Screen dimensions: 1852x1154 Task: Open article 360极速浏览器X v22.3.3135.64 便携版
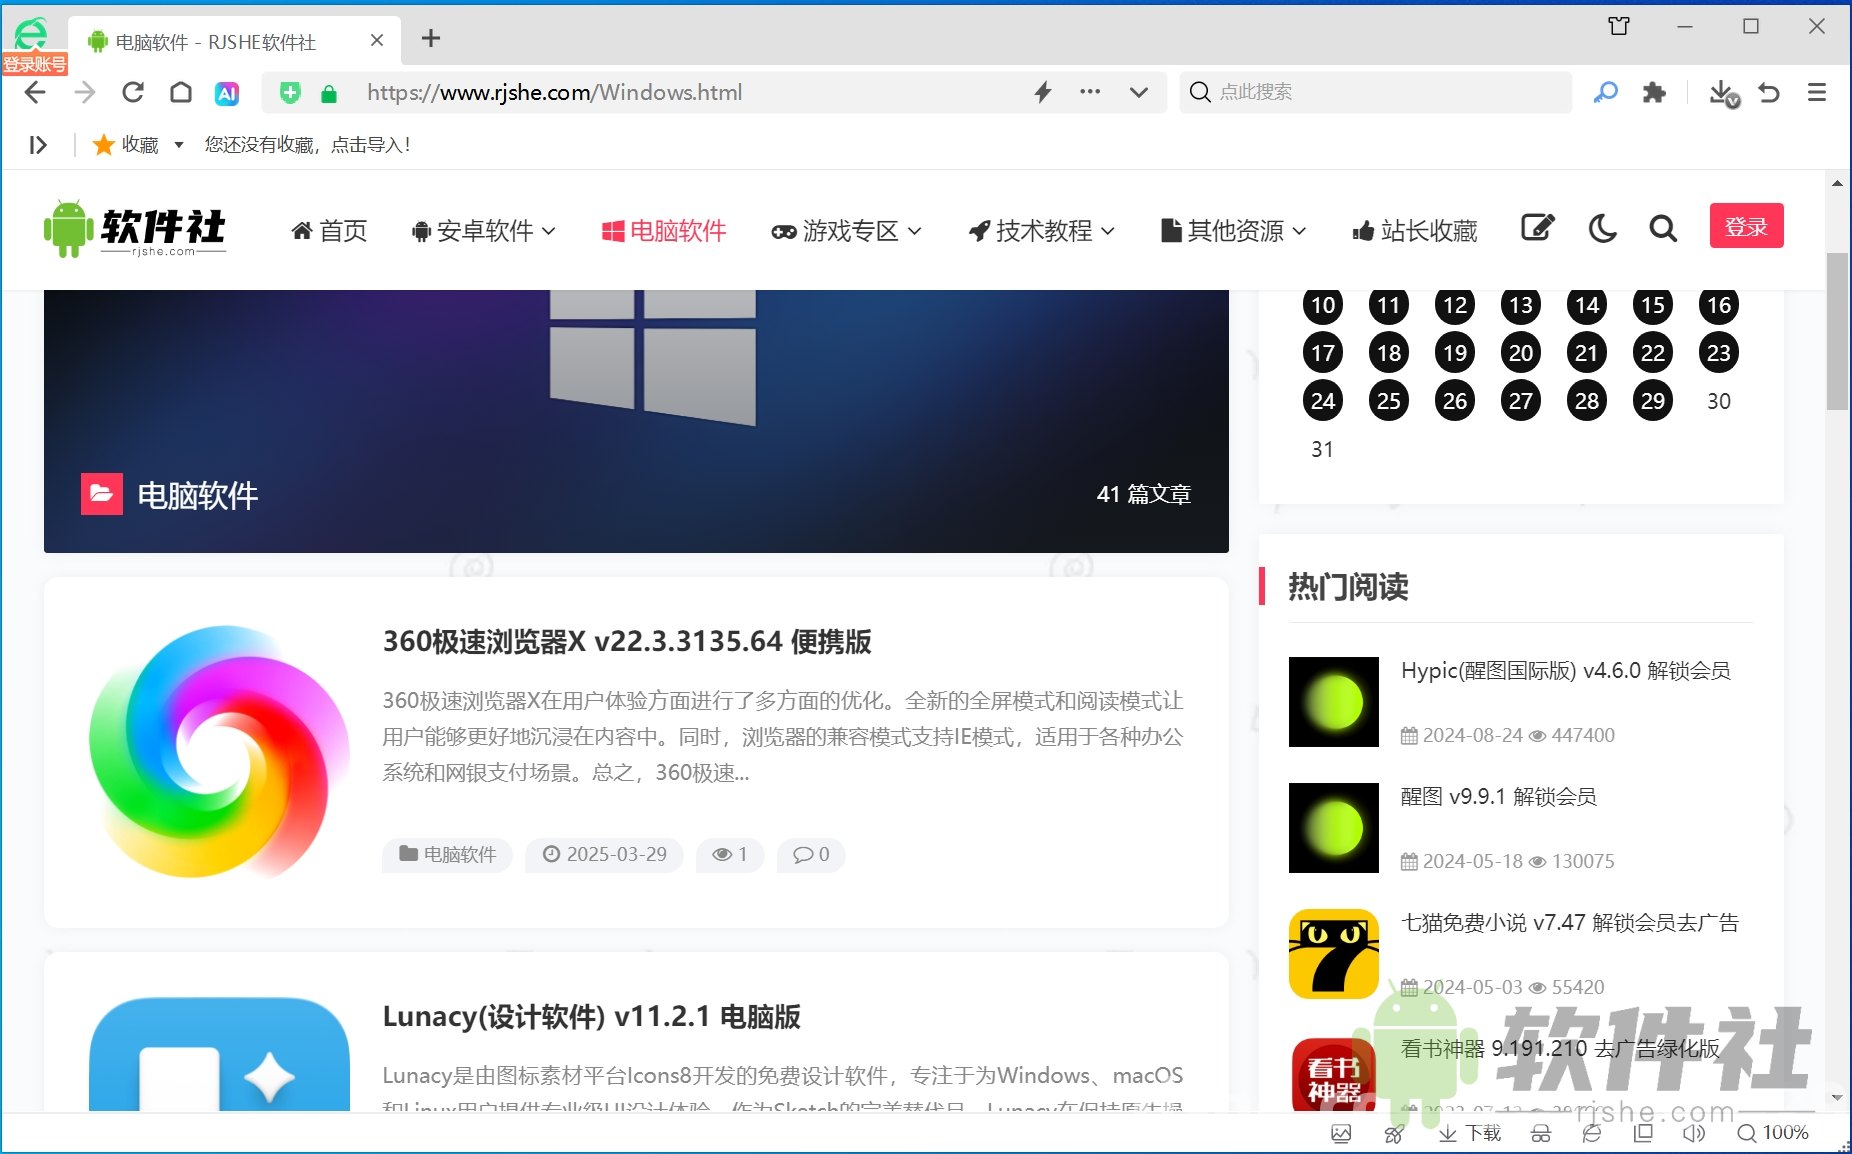pyautogui.click(x=627, y=641)
